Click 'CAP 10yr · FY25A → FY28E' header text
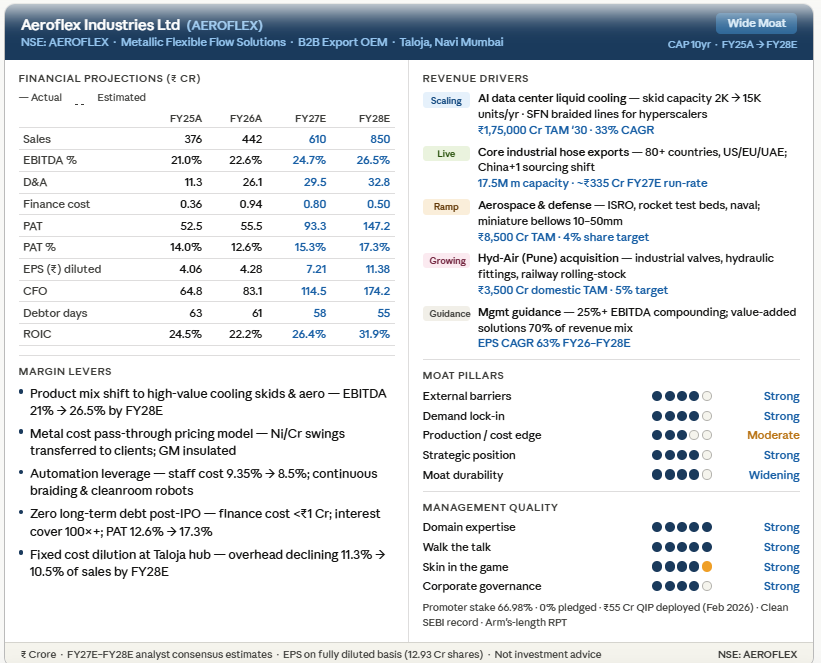The height and width of the screenshot is (663, 821). coord(732,45)
